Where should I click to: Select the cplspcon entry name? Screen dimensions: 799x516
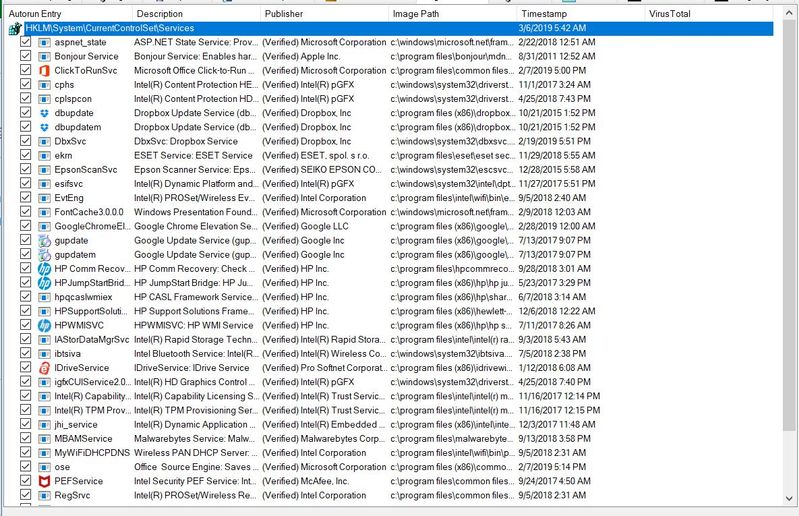73,99
